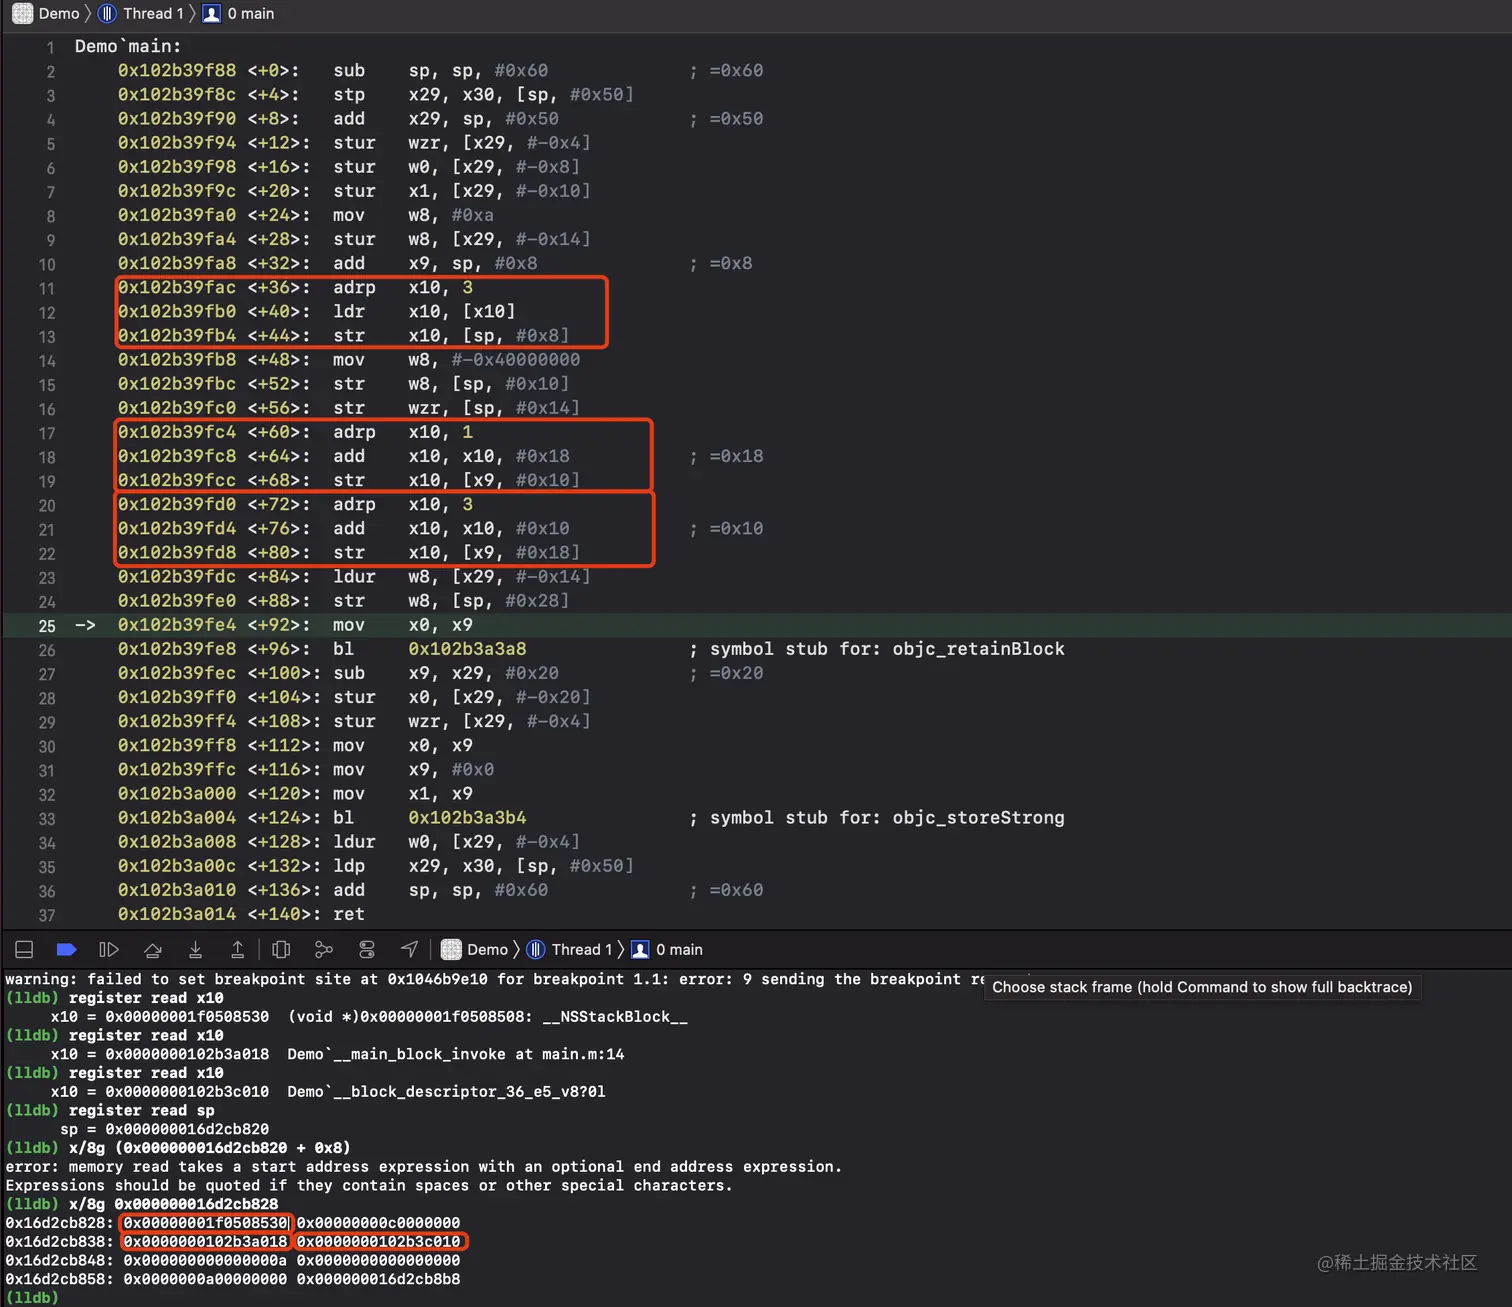Click main frame icon in top jump bar
This screenshot has height=1307, width=1512.
212,13
